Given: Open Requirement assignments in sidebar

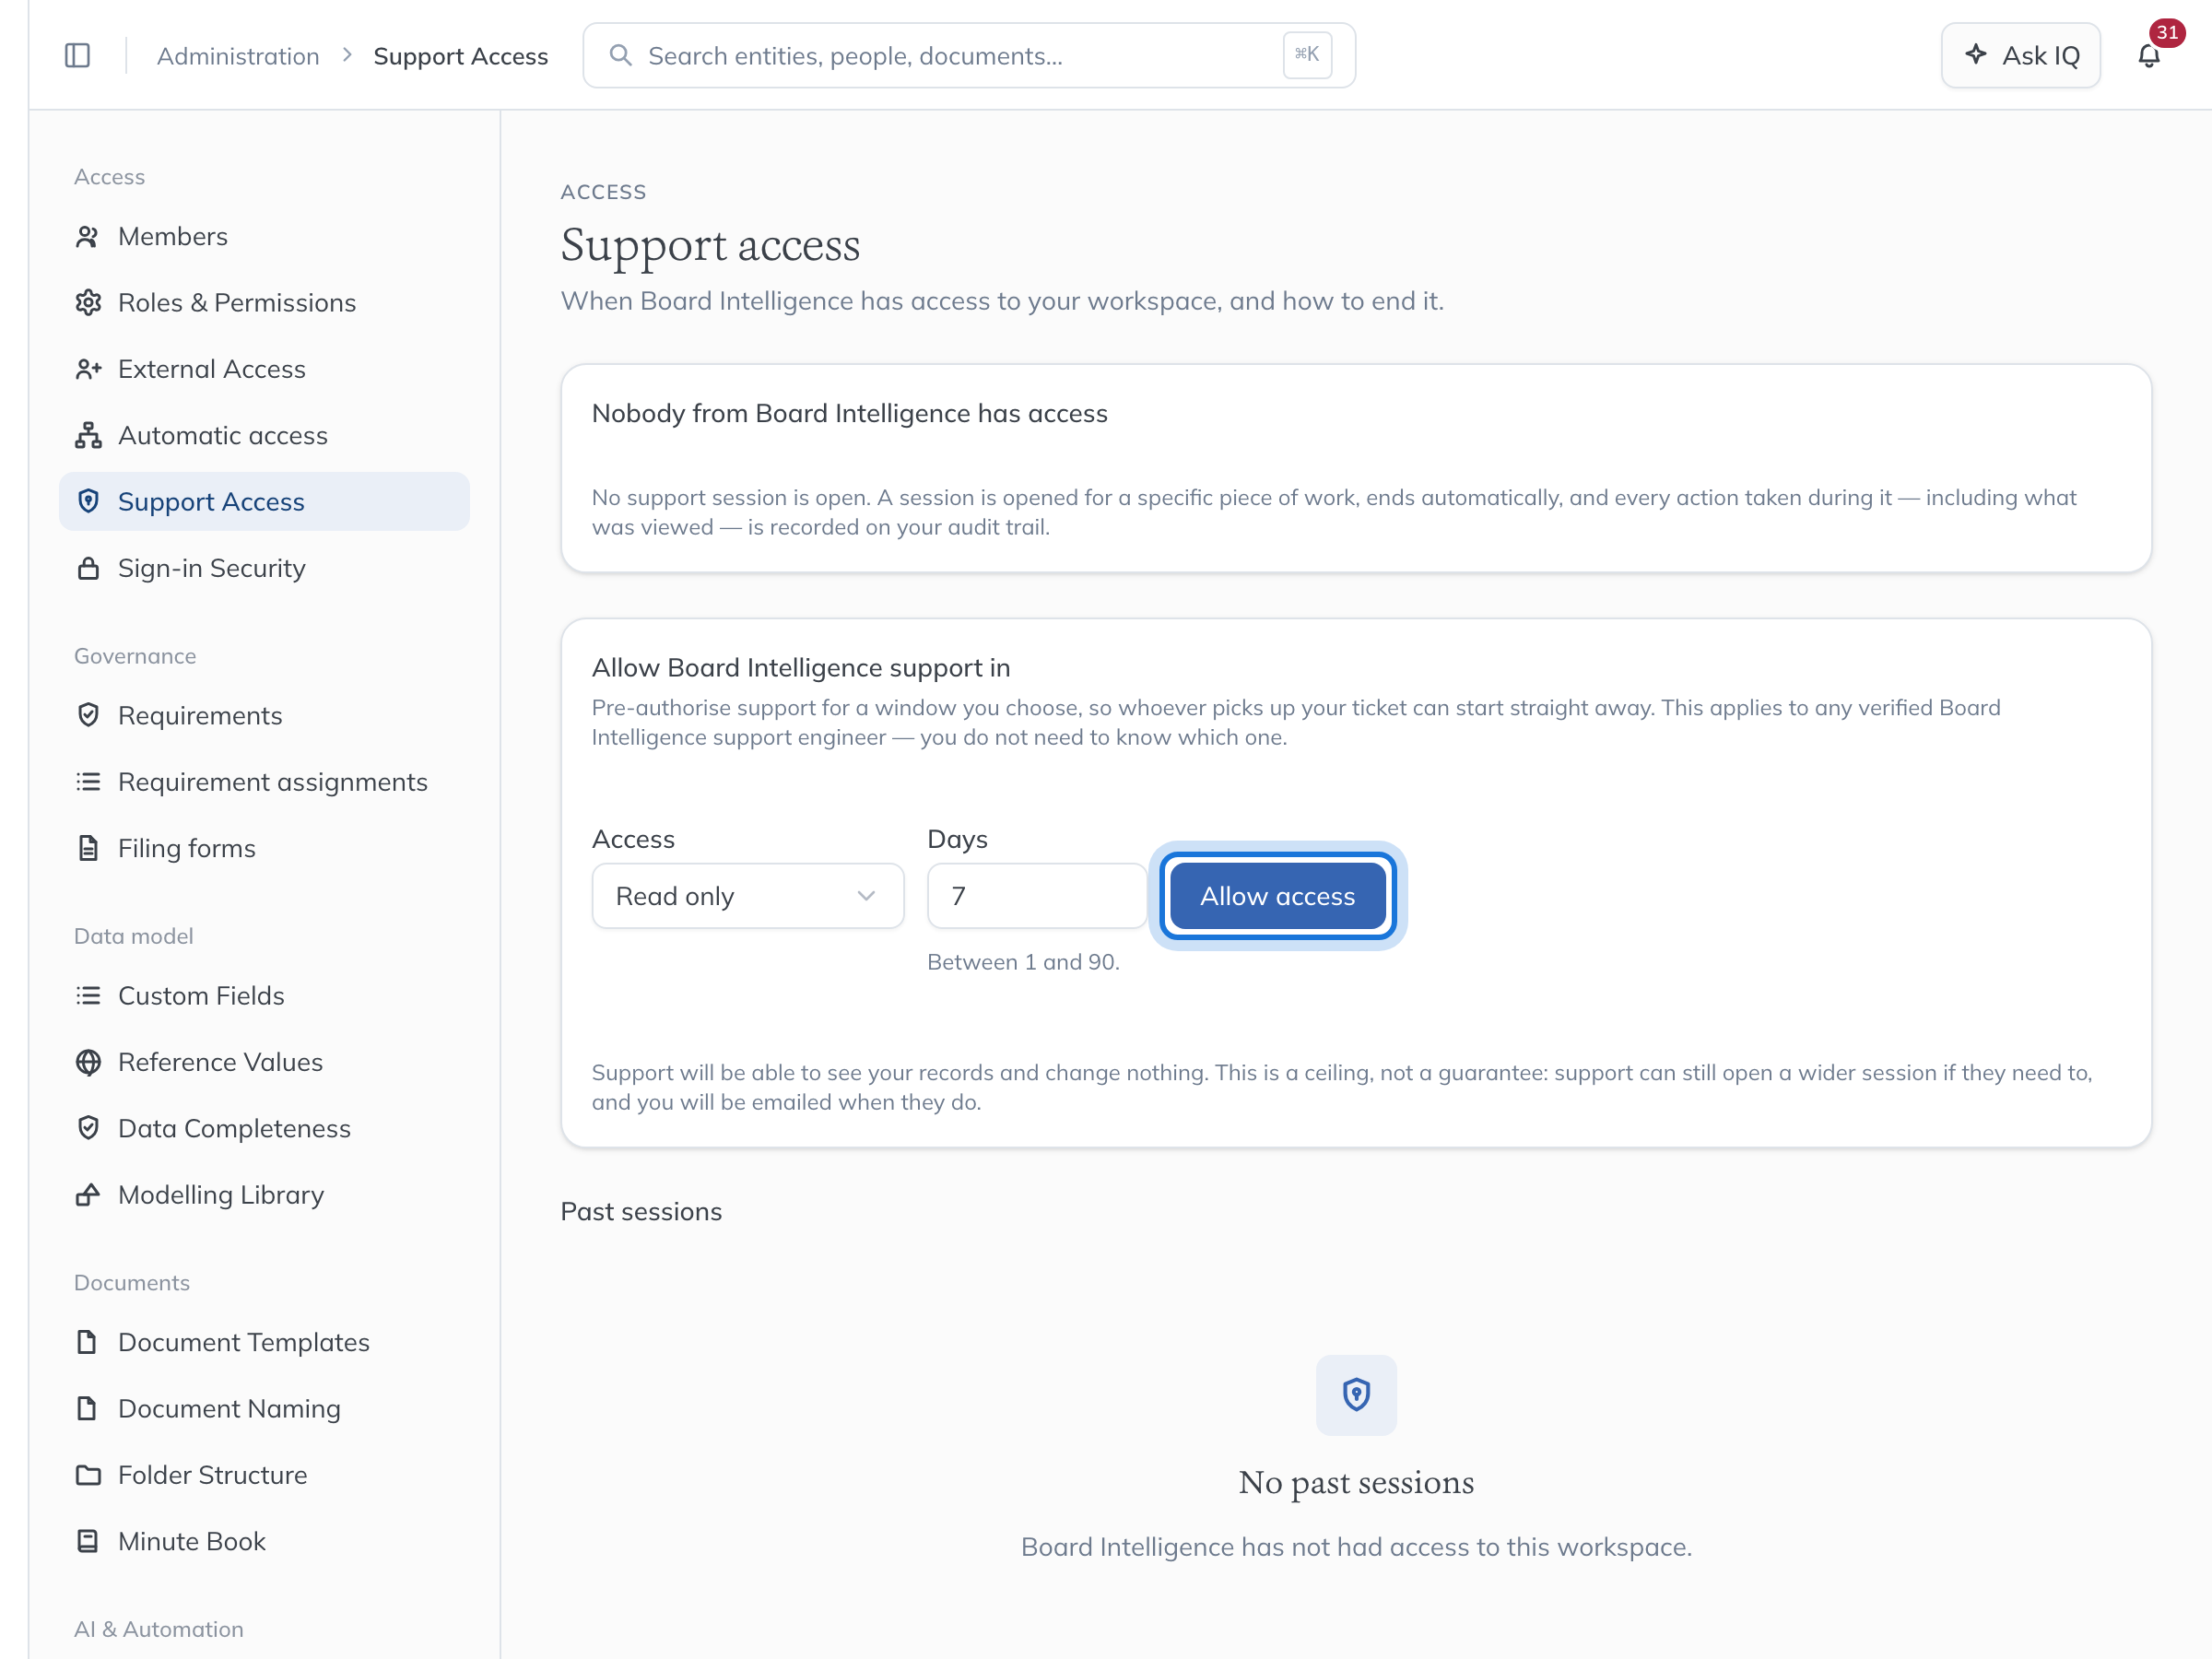Looking at the screenshot, I should point(264,782).
